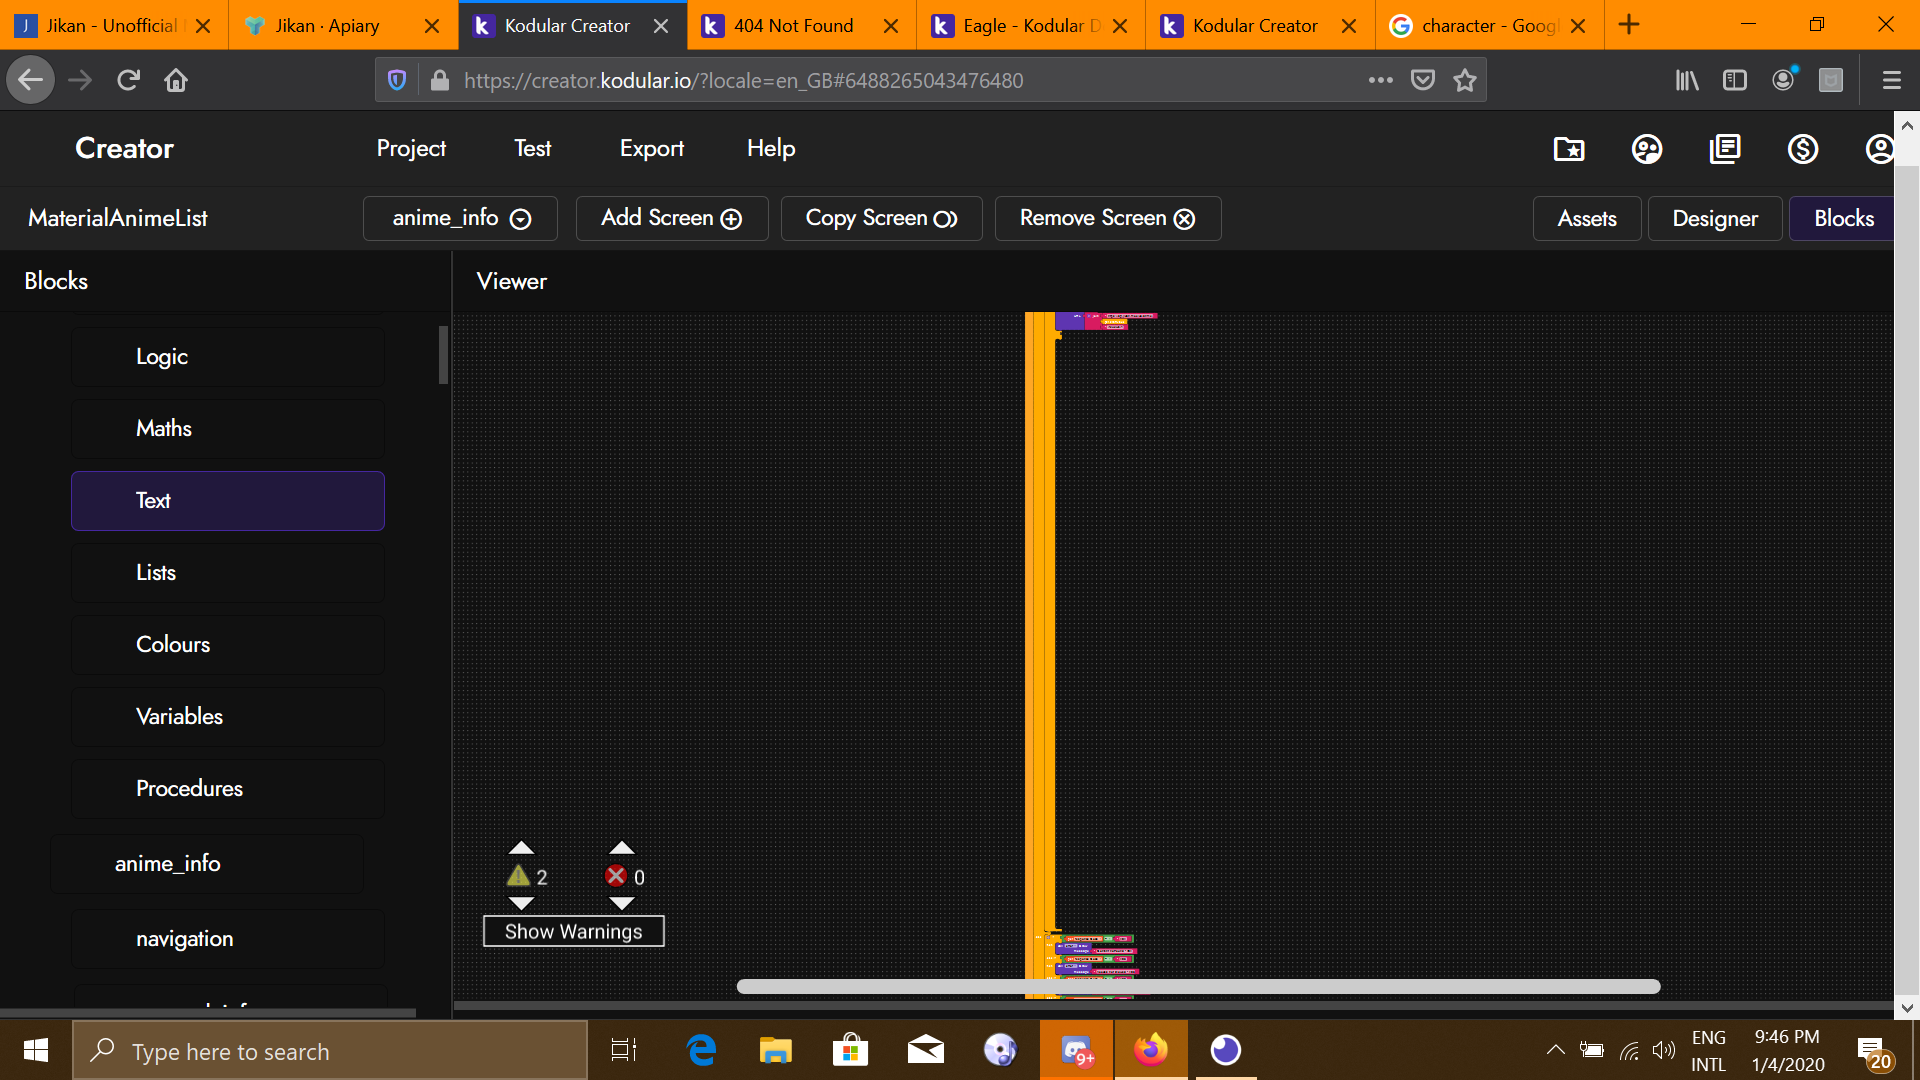Open the library documents icon
This screenshot has width=1920, height=1080.
pyautogui.click(x=1725, y=149)
